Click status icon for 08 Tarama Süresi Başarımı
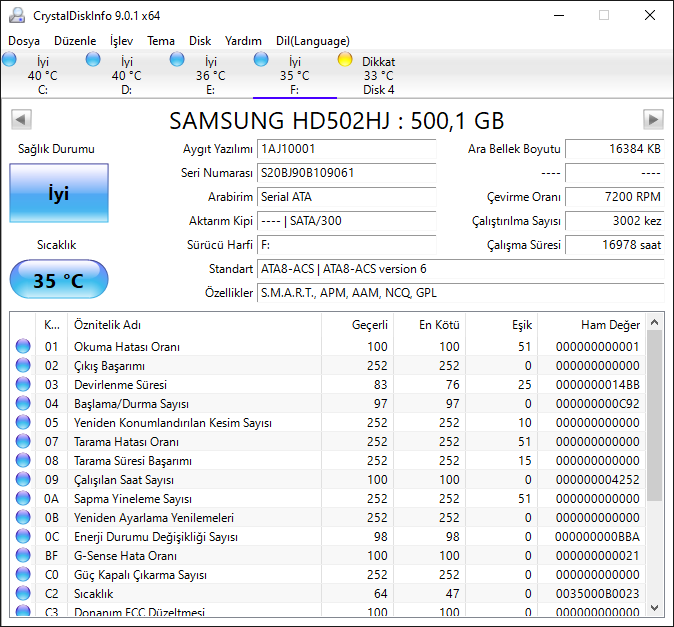The image size is (674, 627). click(x=23, y=460)
